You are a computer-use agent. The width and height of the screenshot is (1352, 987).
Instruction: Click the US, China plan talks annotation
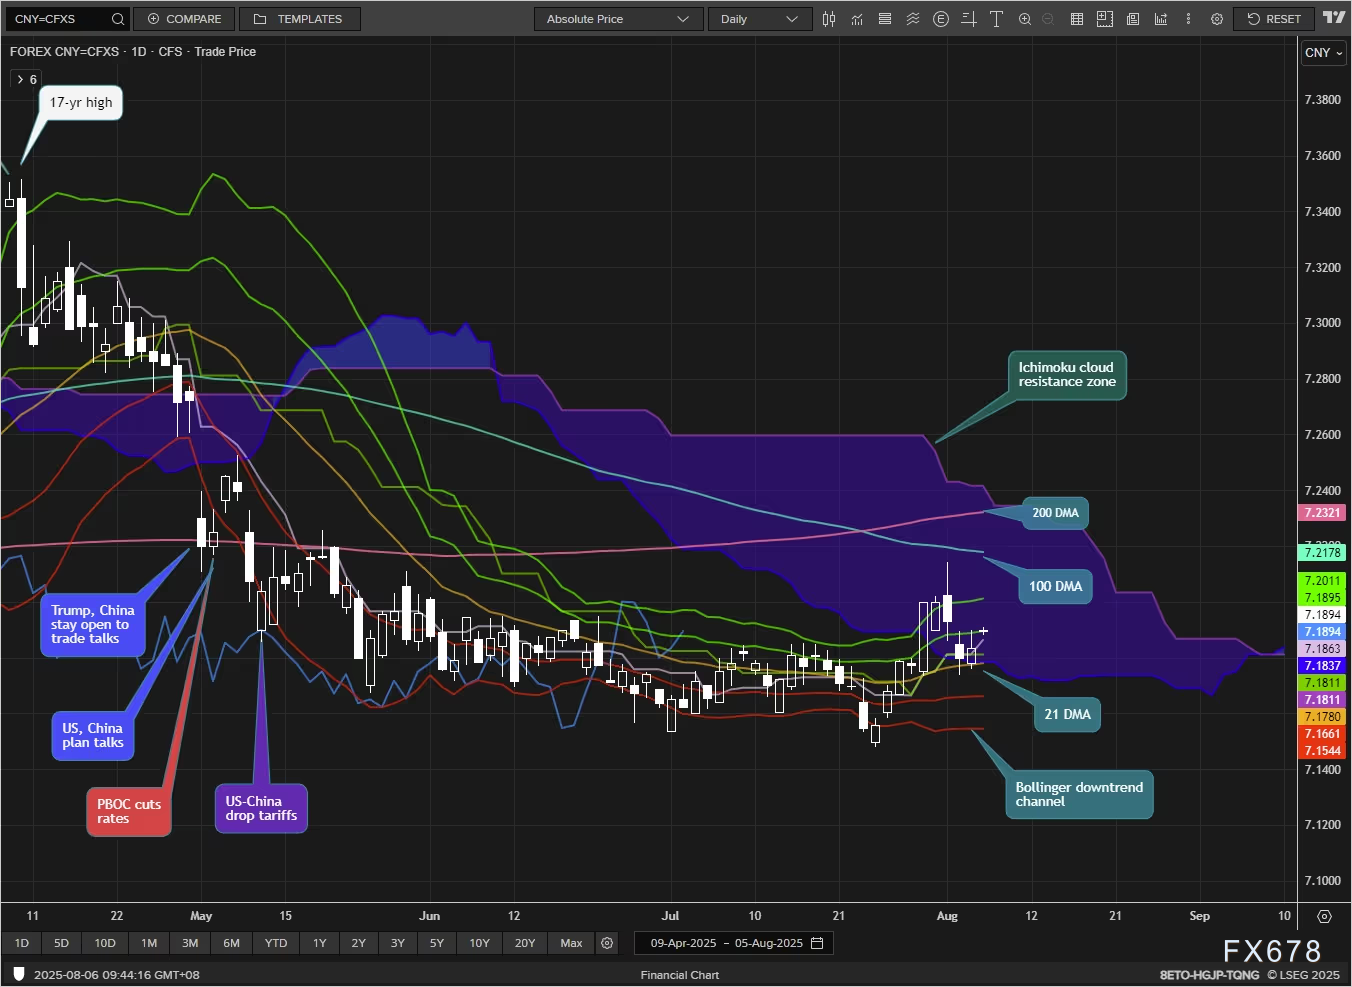[x=93, y=735]
